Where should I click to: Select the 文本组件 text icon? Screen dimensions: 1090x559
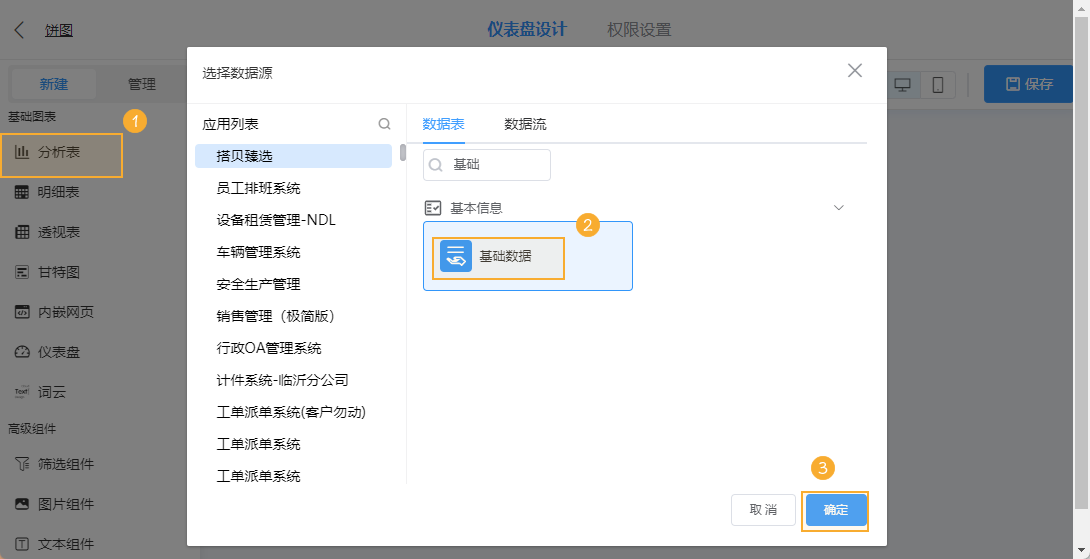tap(22, 544)
